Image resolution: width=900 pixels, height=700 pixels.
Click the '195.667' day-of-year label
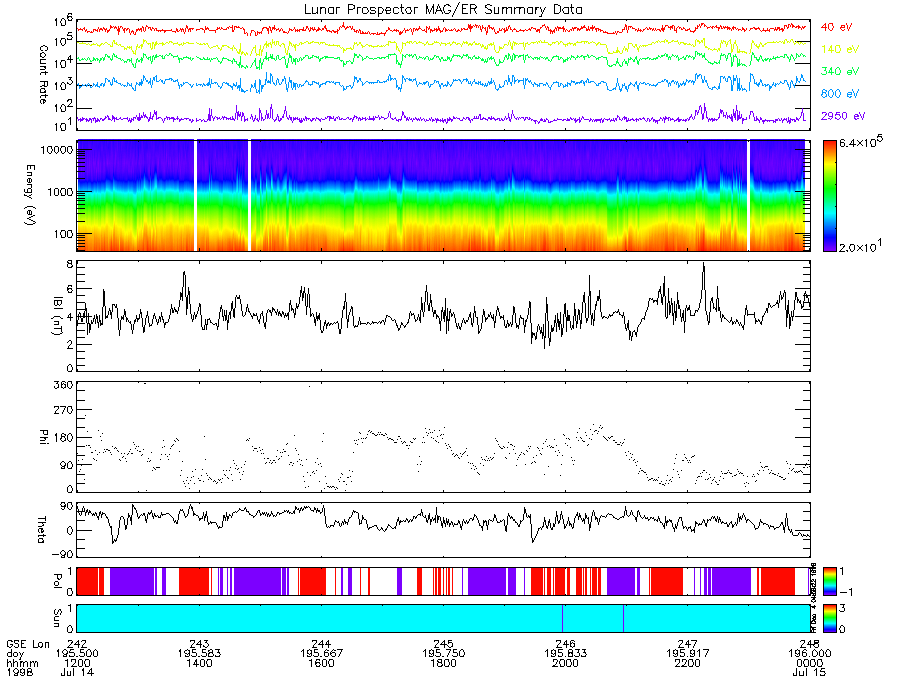321,654
